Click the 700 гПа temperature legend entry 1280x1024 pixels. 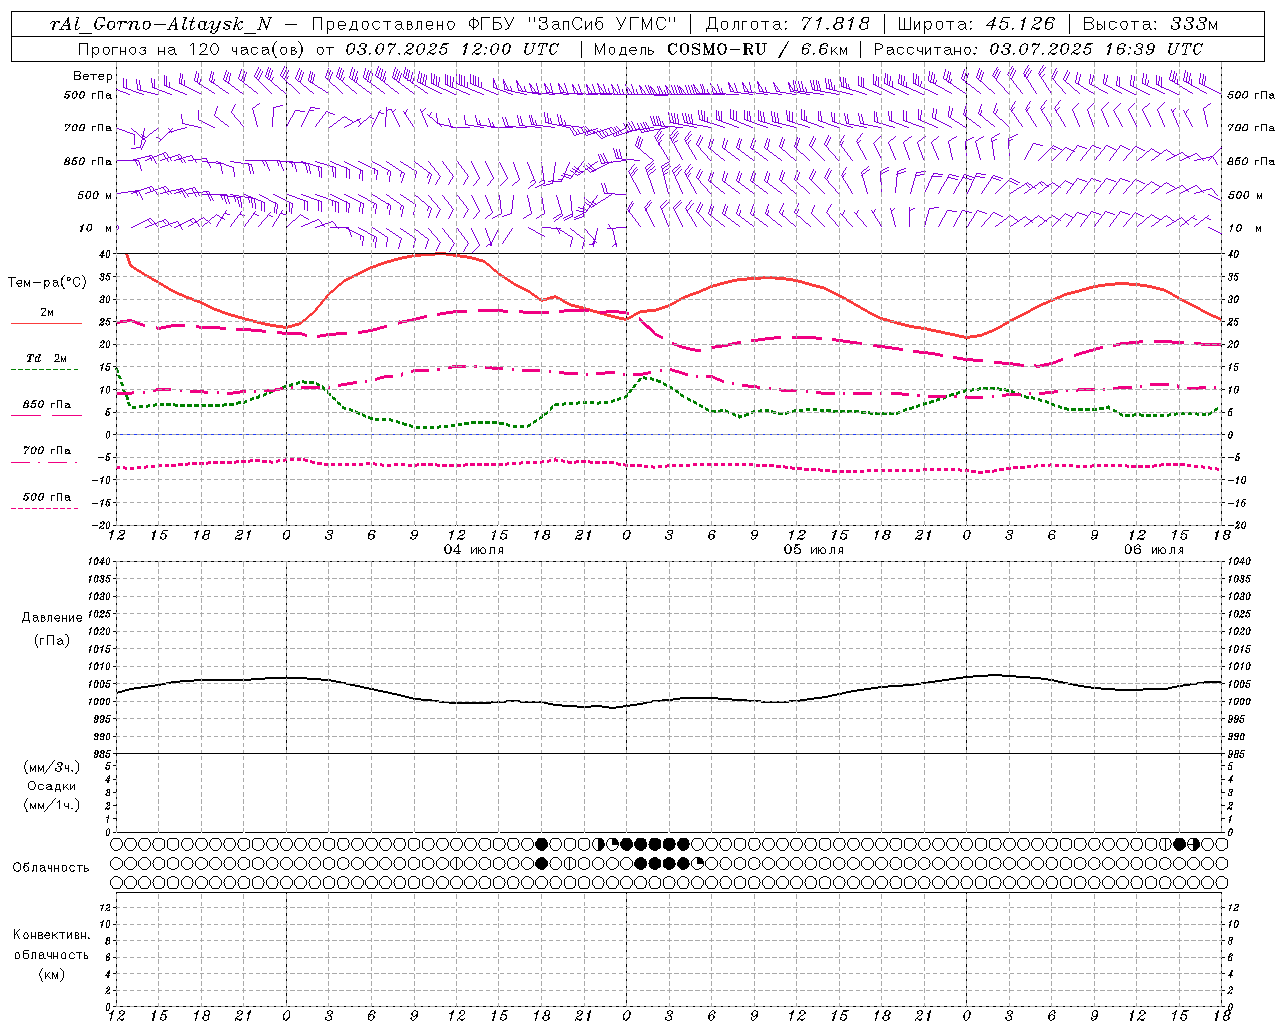tap(47, 450)
